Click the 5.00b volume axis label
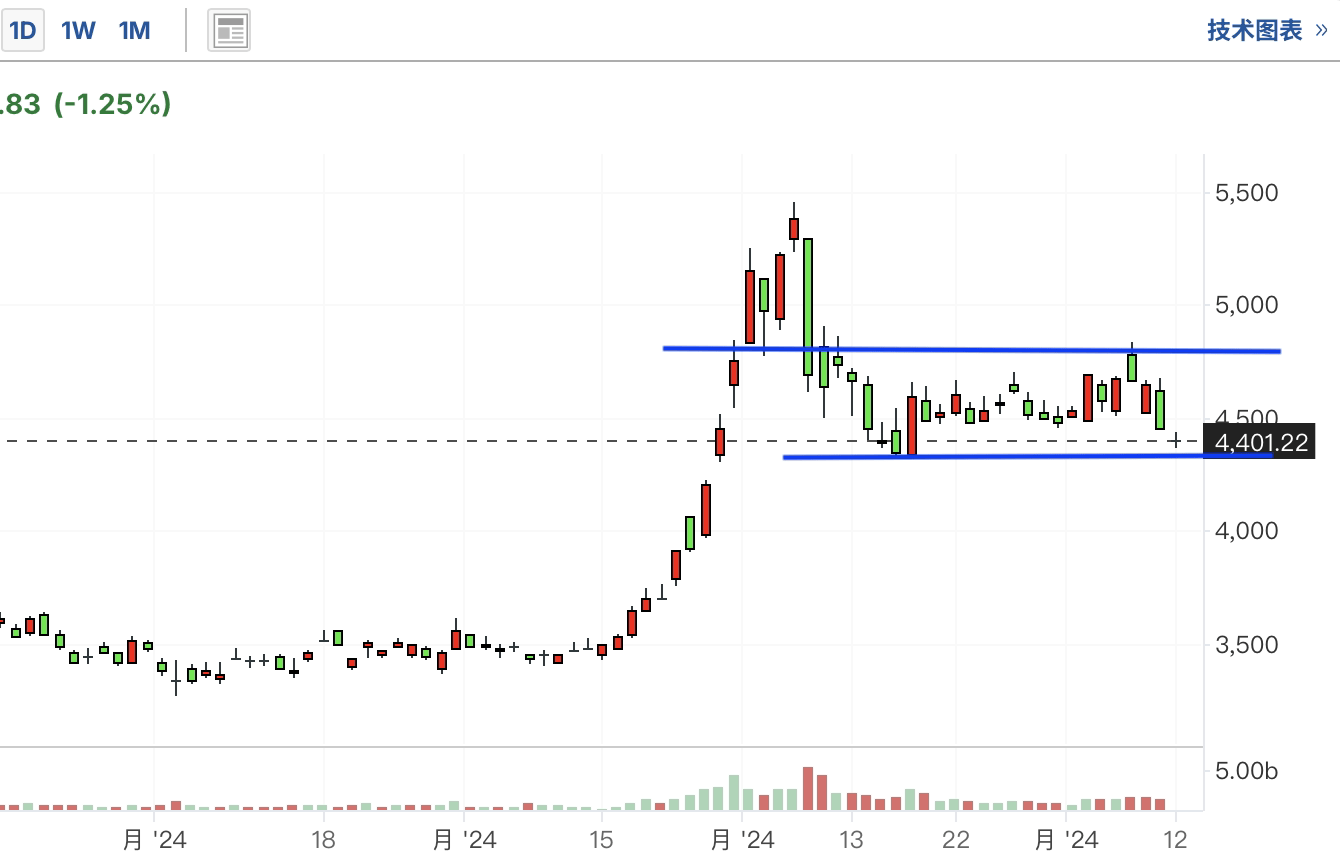Screen dimensions: 1340x856 [x=1246, y=772]
